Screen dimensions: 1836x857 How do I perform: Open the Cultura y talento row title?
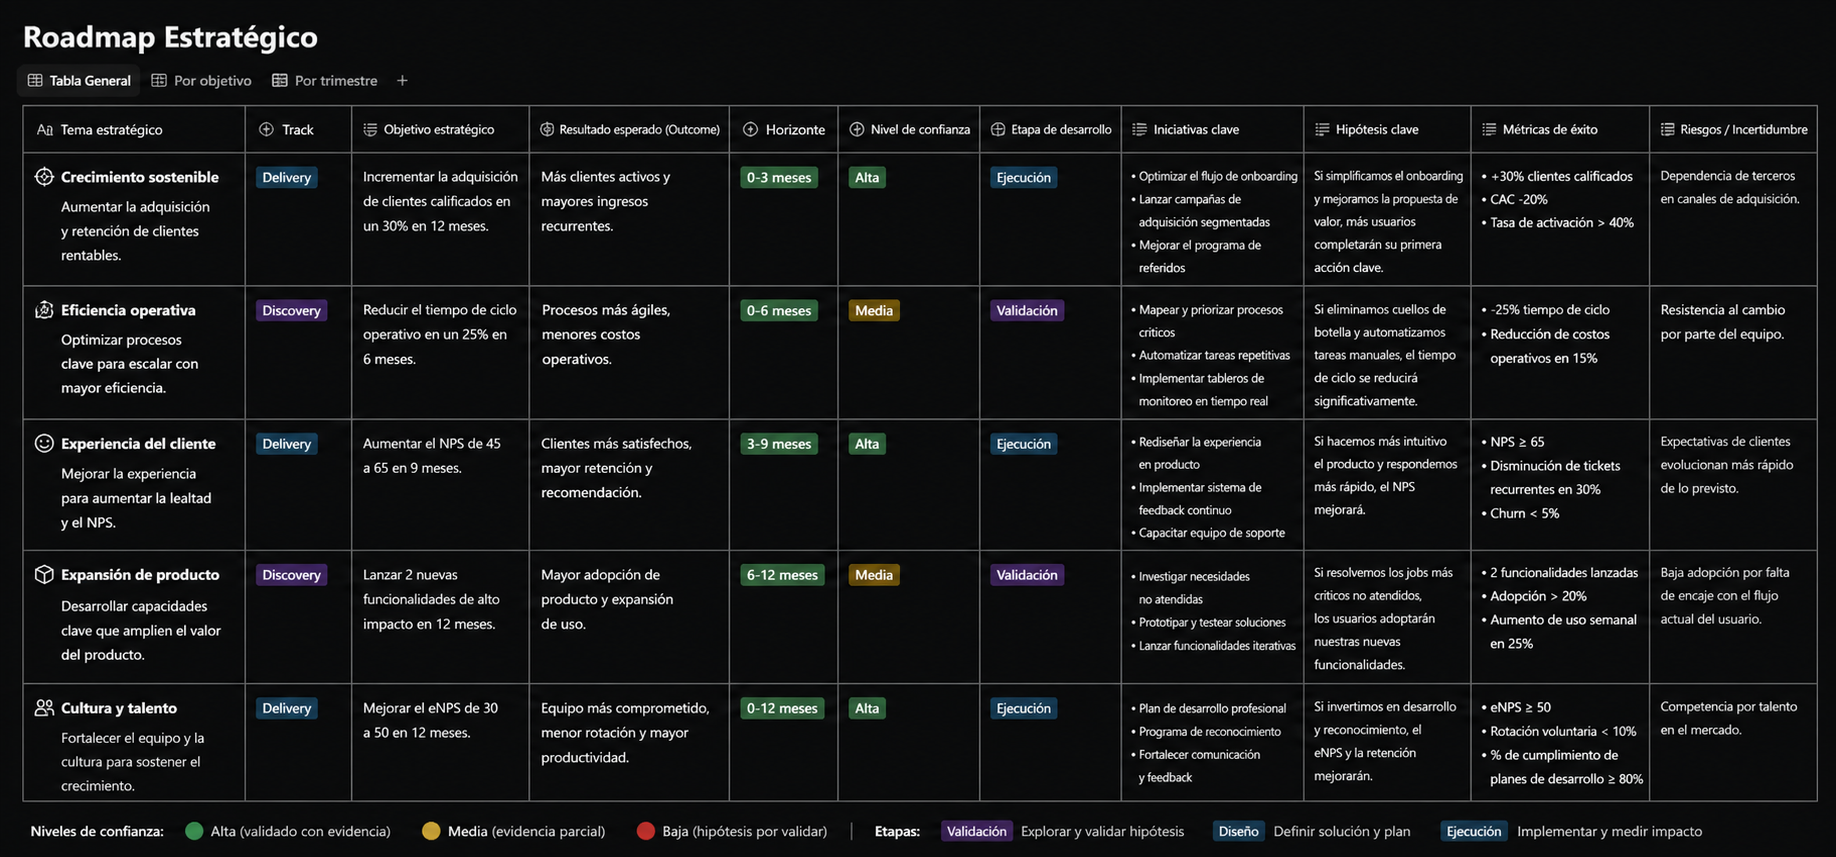tap(119, 708)
